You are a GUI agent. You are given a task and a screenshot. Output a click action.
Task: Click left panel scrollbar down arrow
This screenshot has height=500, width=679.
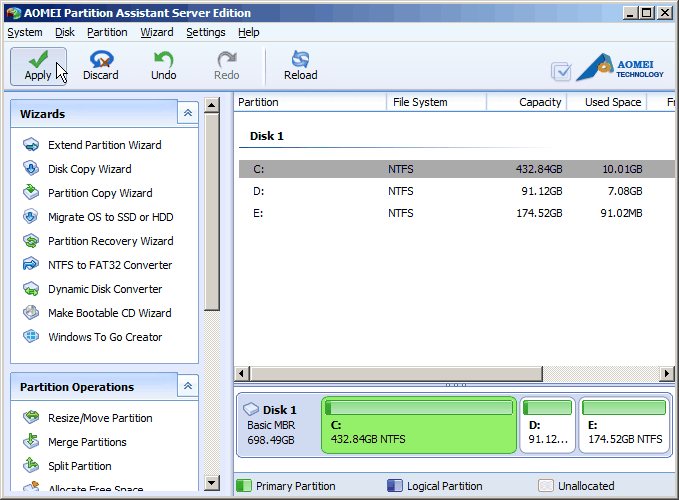click(212, 482)
